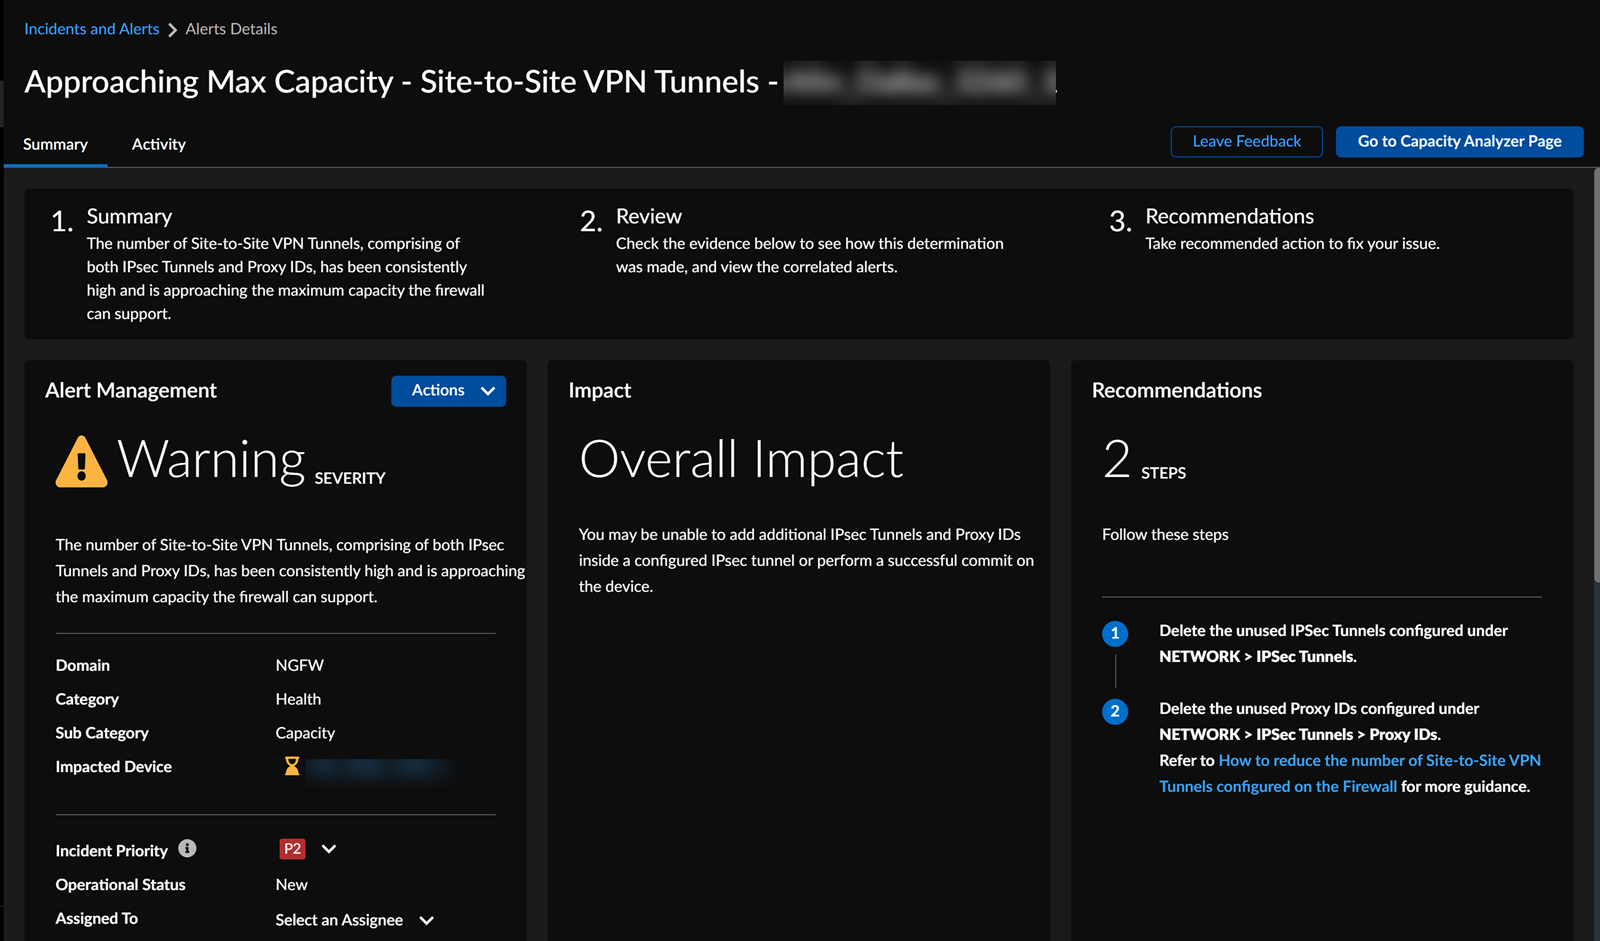Click the breadcrumb chevron separator arrow

click(172, 30)
